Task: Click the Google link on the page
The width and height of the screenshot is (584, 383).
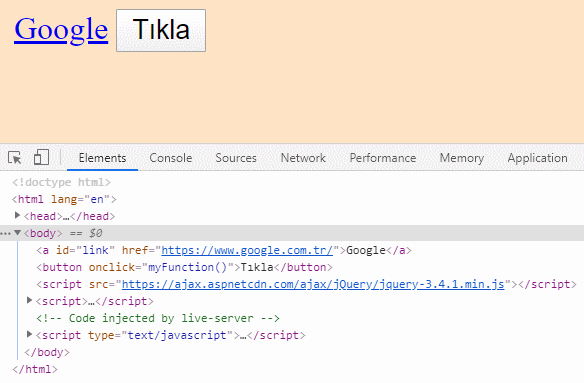Action: [x=61, y=30]
